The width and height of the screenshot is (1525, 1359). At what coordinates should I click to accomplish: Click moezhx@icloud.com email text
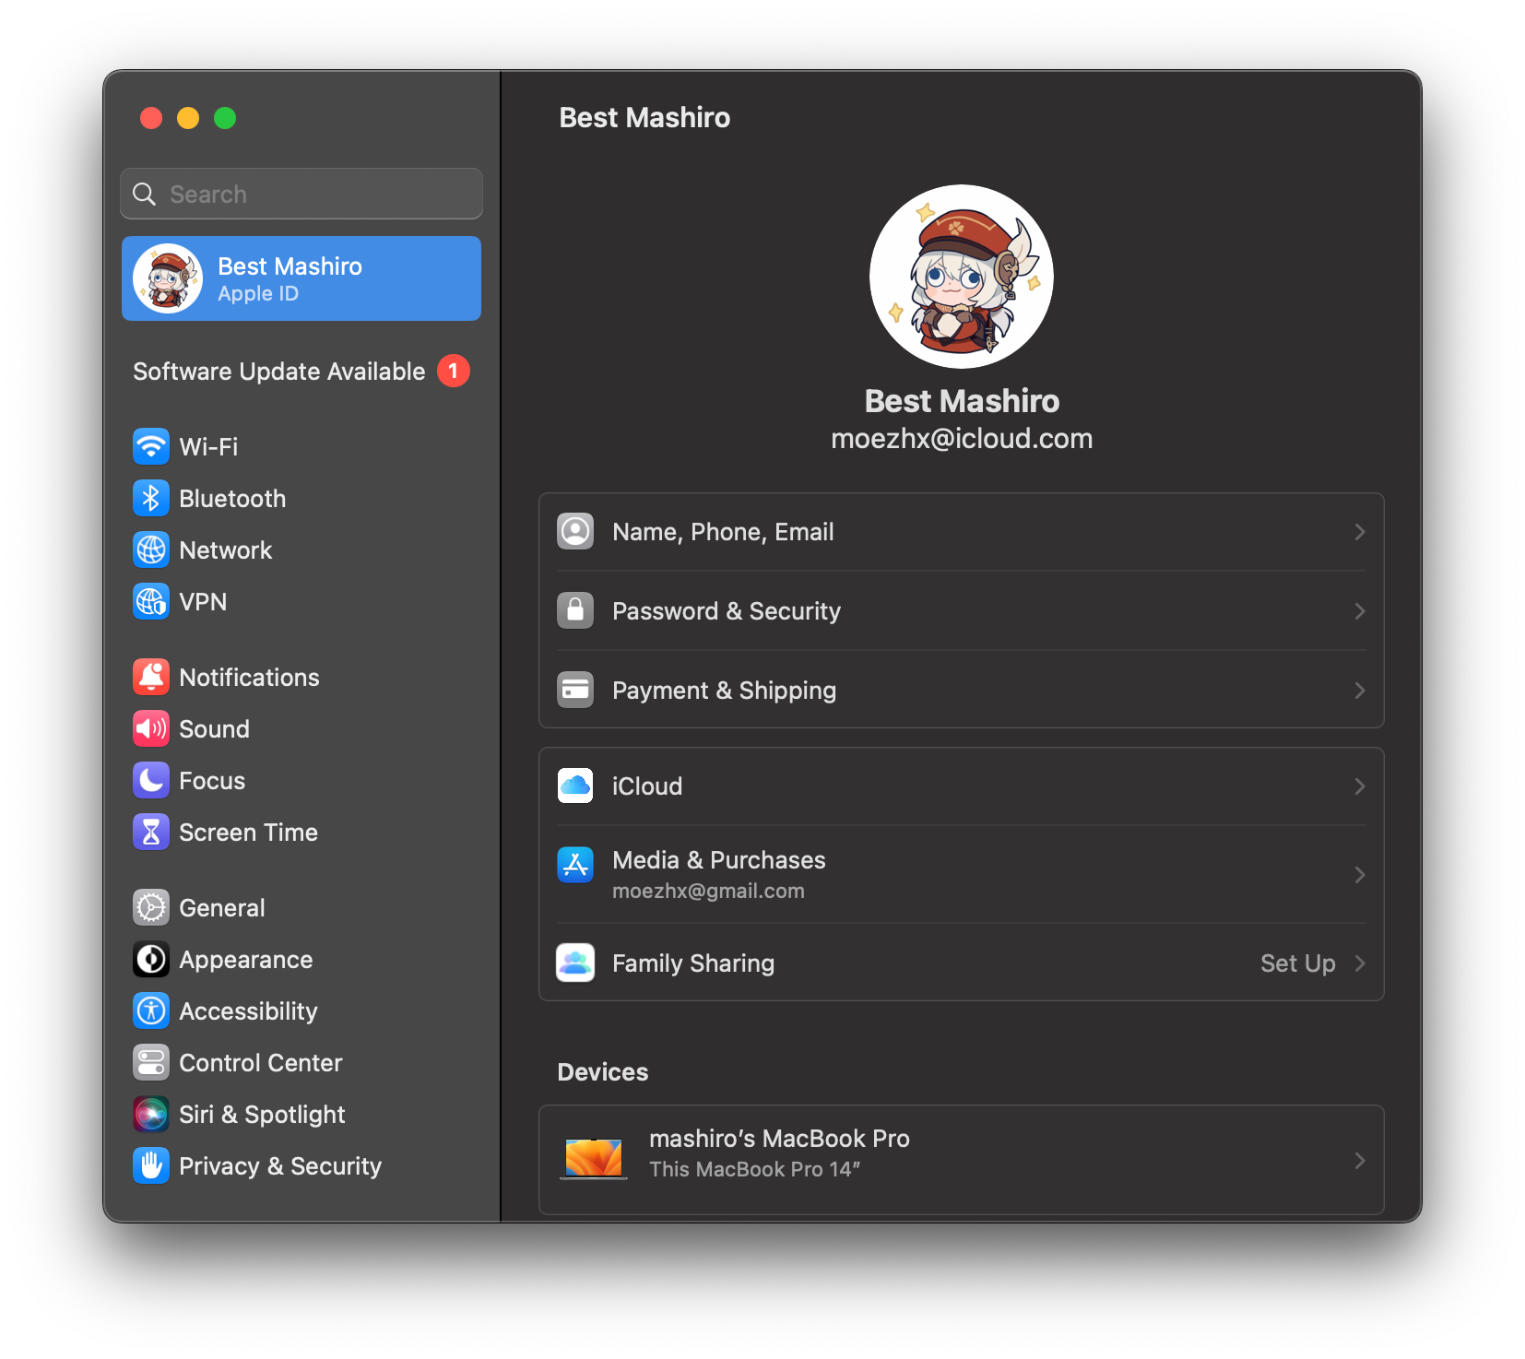(x=962, y=439)
